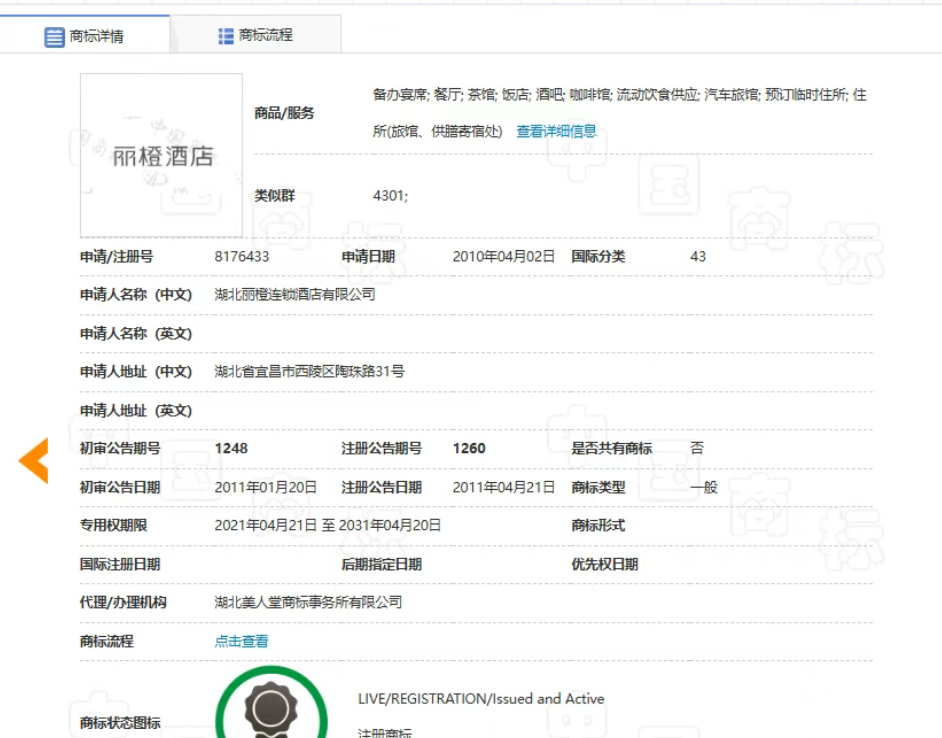Click the 国际注册日期 label
Image resolution: width=942 pixels, height=738 pixels.
(120, 564)
